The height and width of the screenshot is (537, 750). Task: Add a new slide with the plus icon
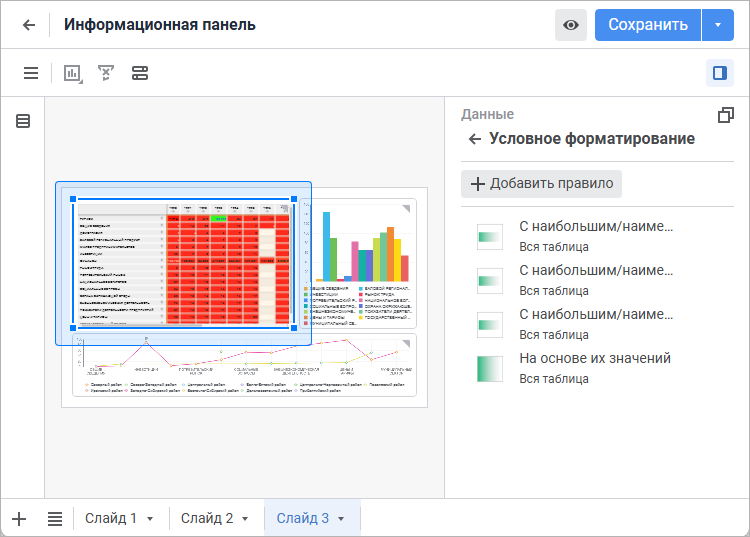pos(19,518)
